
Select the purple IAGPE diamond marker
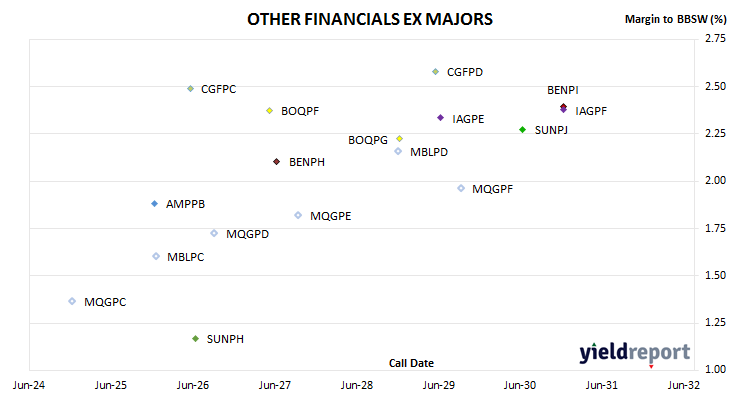pos(440,118)
